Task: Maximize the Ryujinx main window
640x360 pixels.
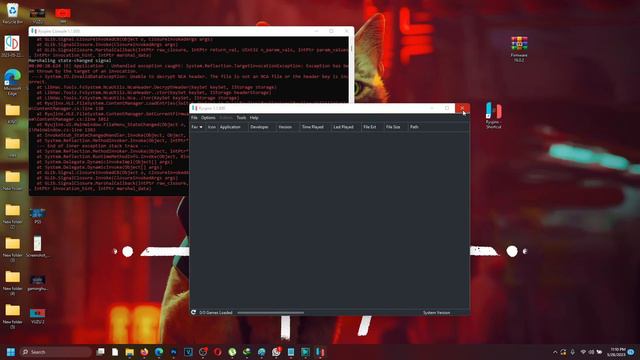Action: (x=447, y=108)
